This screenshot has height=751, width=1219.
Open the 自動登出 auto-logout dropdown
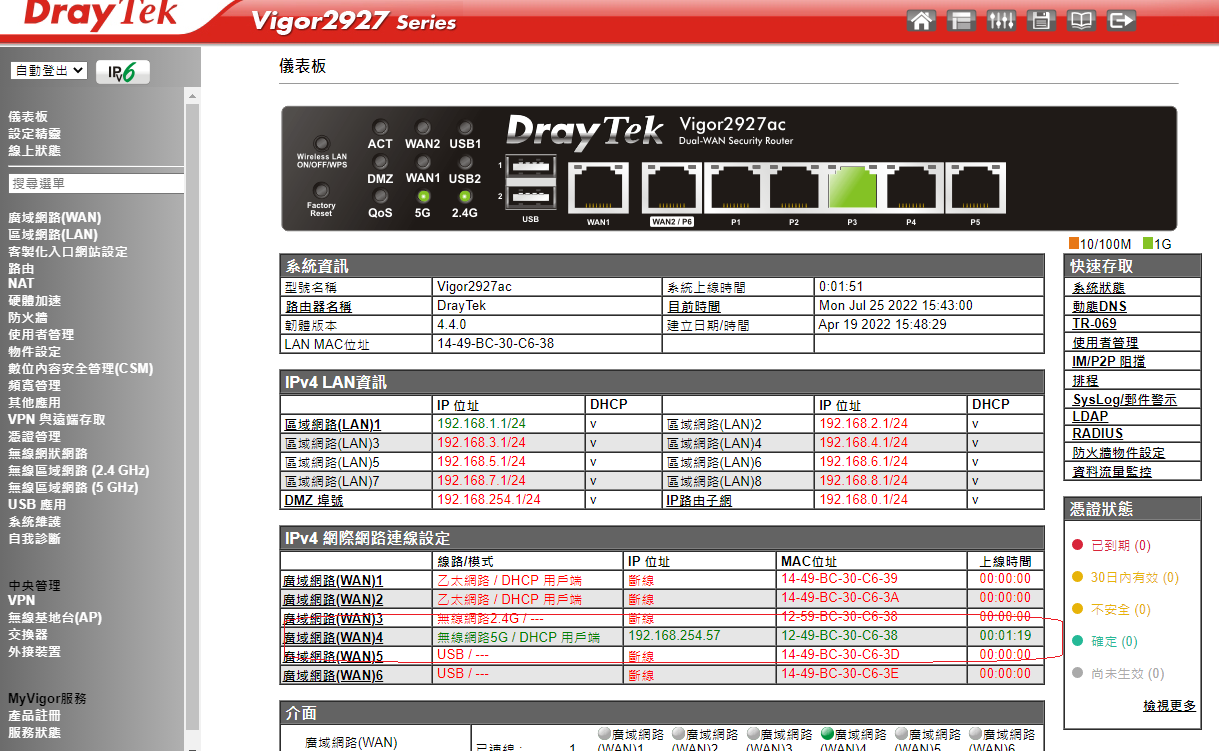[x=49, y=71]
